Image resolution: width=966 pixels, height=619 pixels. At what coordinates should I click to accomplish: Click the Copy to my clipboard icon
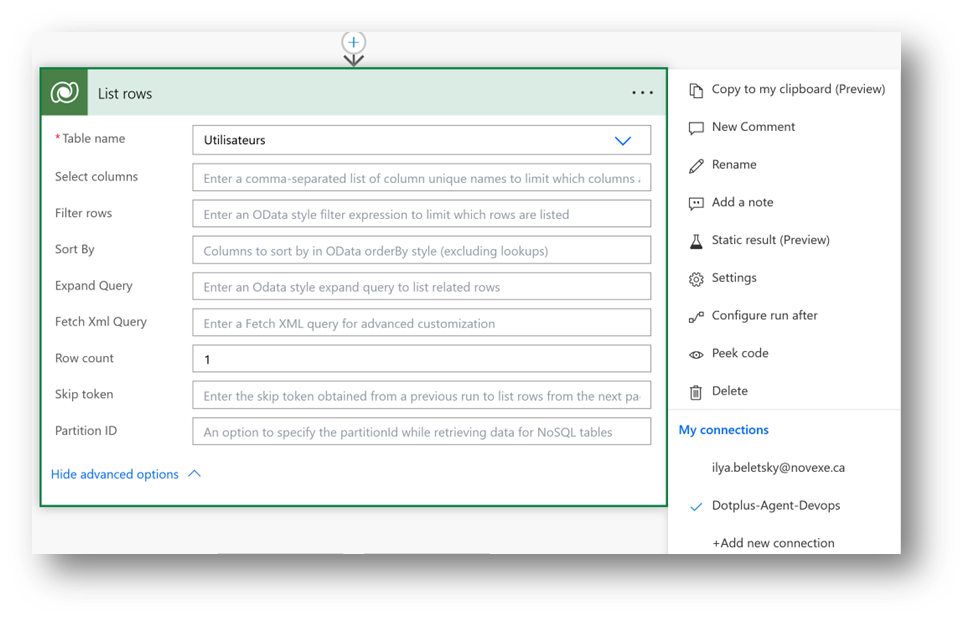(696, 90)
